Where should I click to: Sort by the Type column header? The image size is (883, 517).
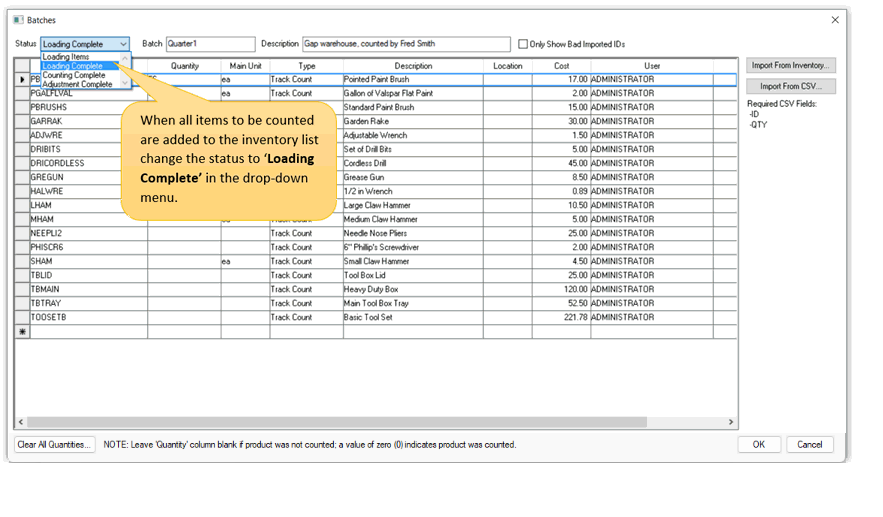pos(306,66)
